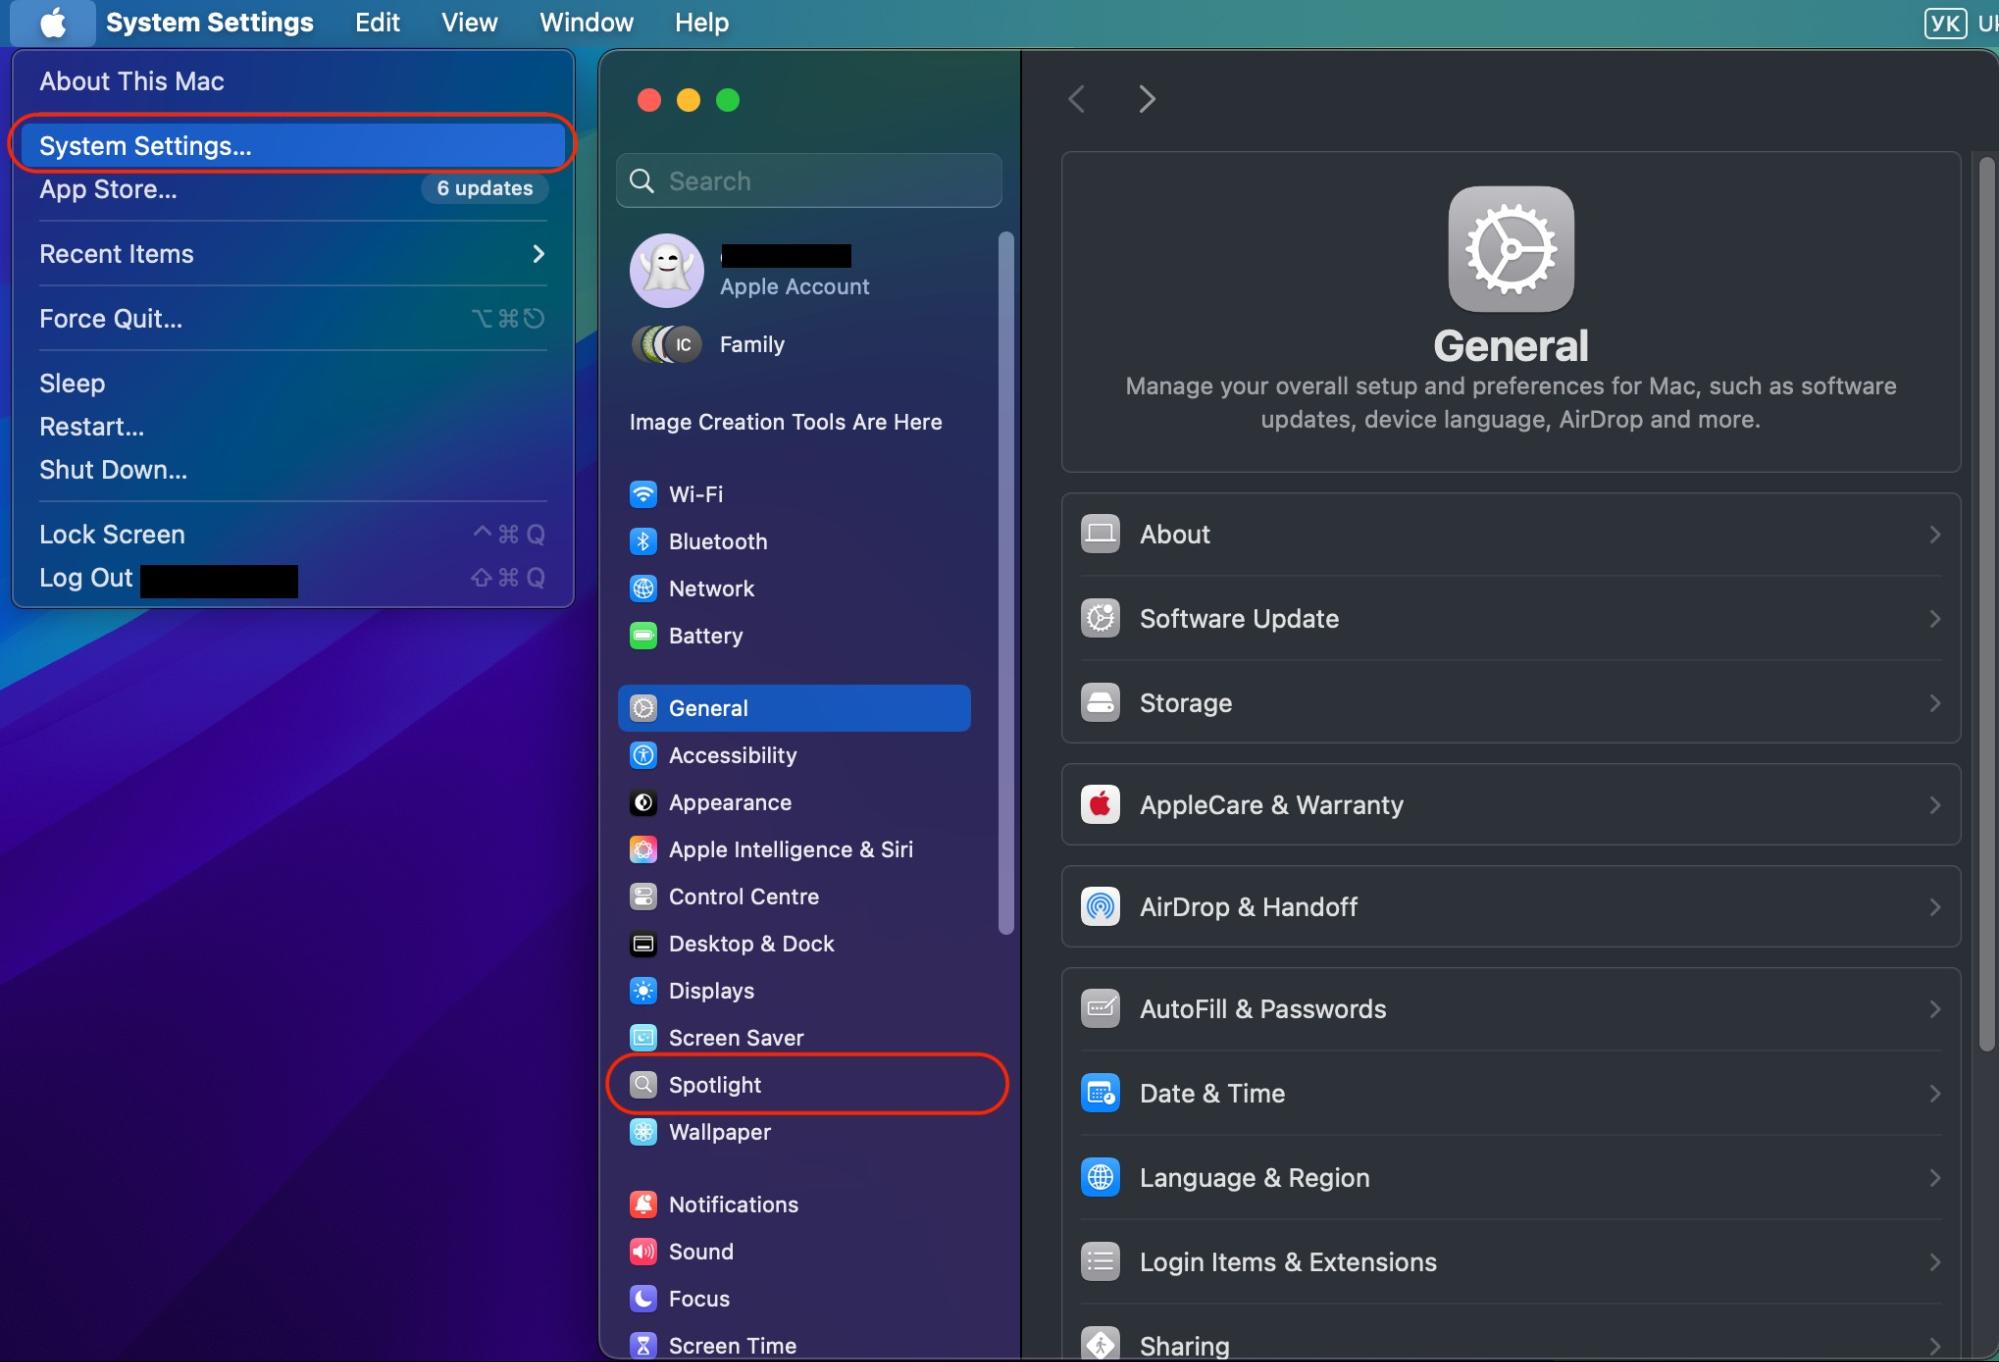Open Accessibility settings

pos(733,755)
